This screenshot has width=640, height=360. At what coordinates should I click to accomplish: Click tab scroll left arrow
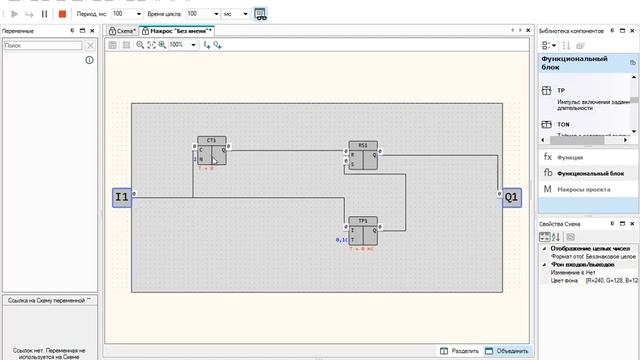coord(513,30)
